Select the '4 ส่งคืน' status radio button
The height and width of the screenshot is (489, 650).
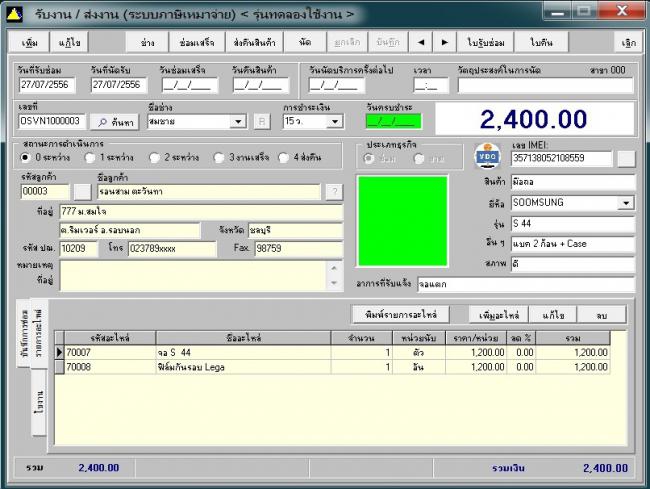coord(284,157)
